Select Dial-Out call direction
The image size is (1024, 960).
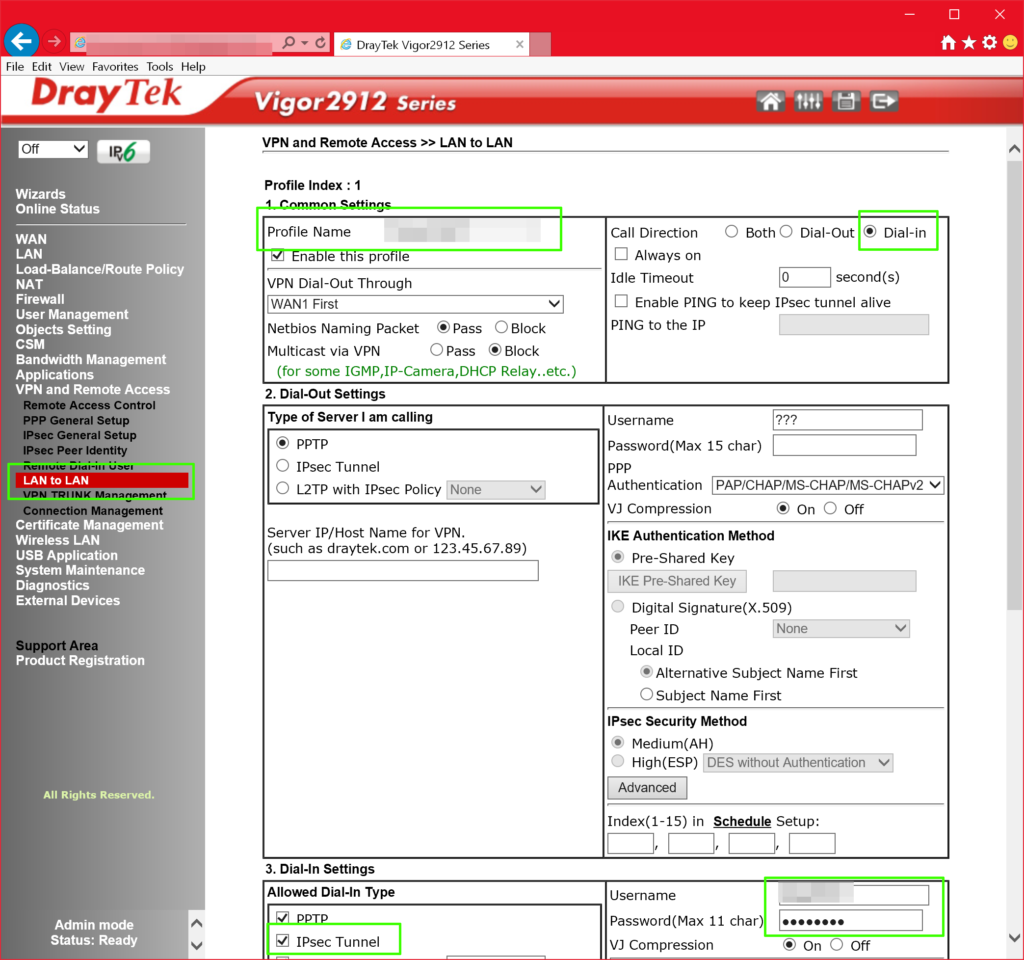(x=786, y=232)
